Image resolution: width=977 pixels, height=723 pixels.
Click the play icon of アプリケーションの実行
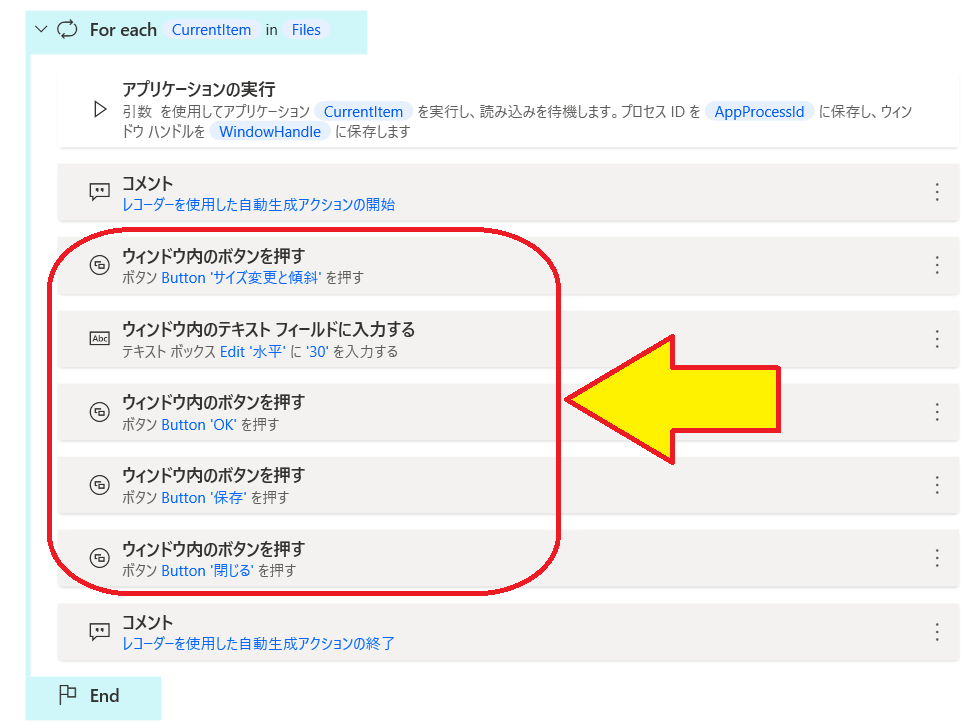tap(99, 110)
